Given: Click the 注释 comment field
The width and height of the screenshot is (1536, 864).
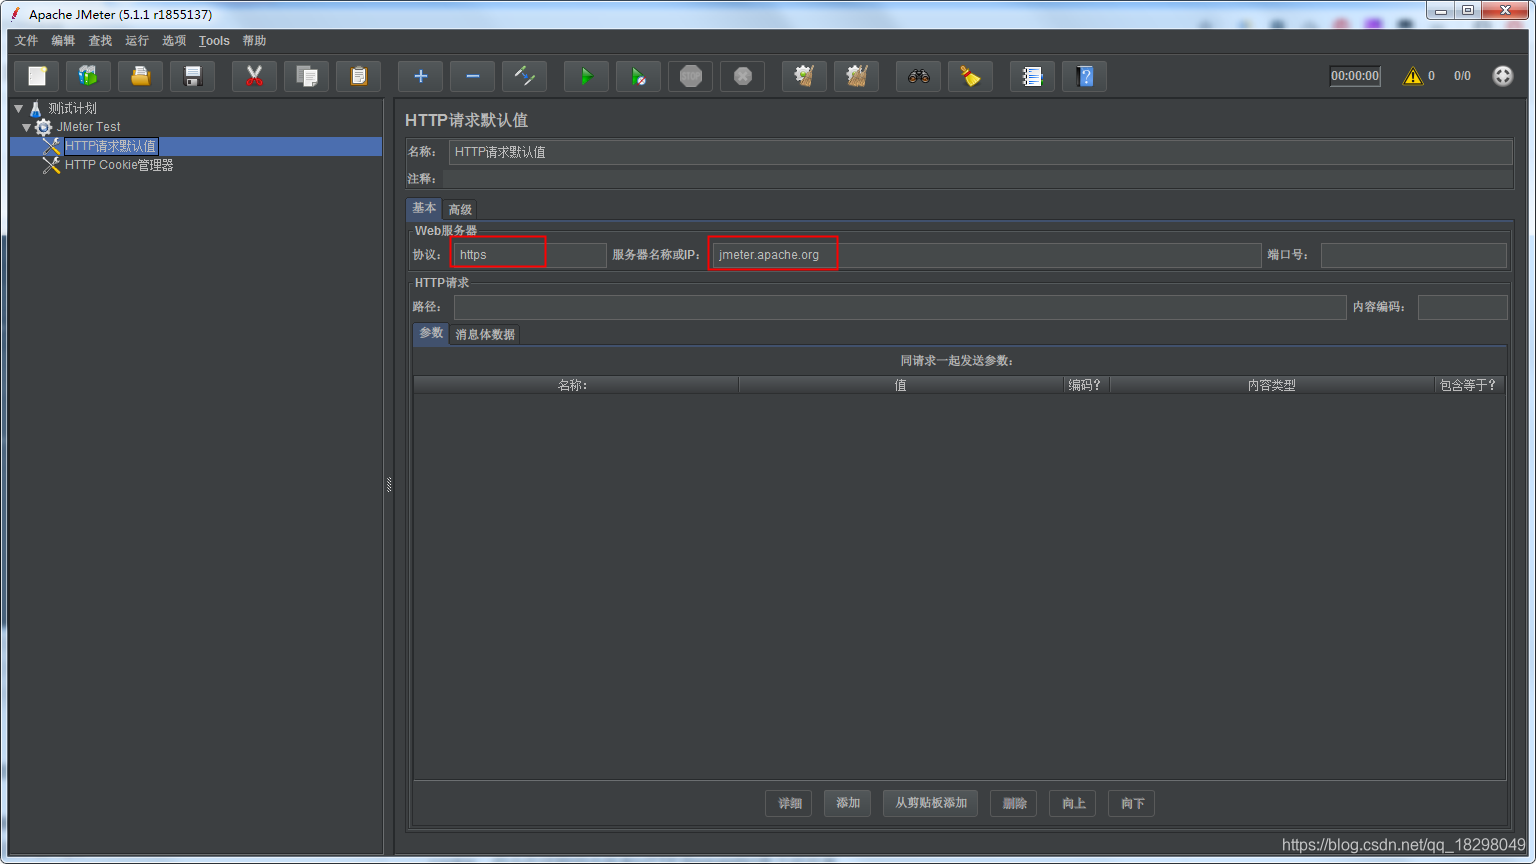Looking at the screenshot, I should (977, 179).
